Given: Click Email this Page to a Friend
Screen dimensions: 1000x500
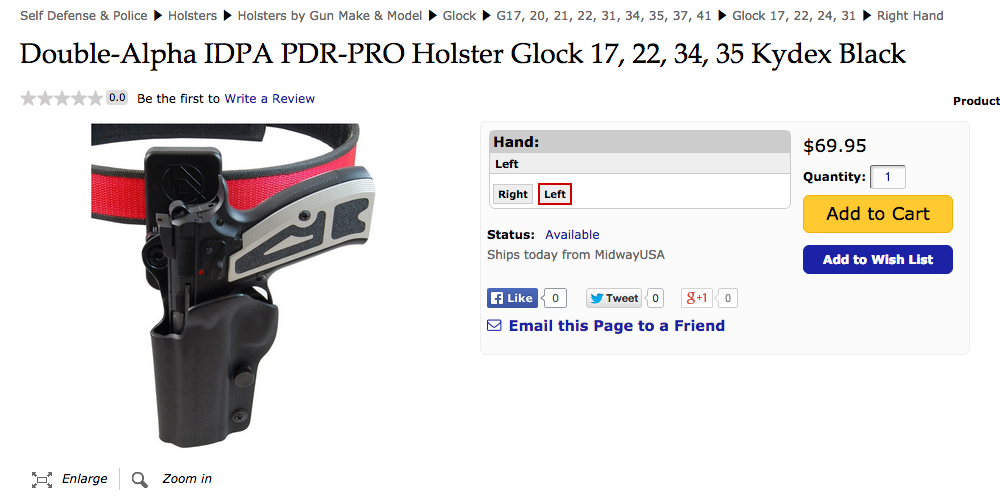Looking at the screenshot, I should pos(617,326).
